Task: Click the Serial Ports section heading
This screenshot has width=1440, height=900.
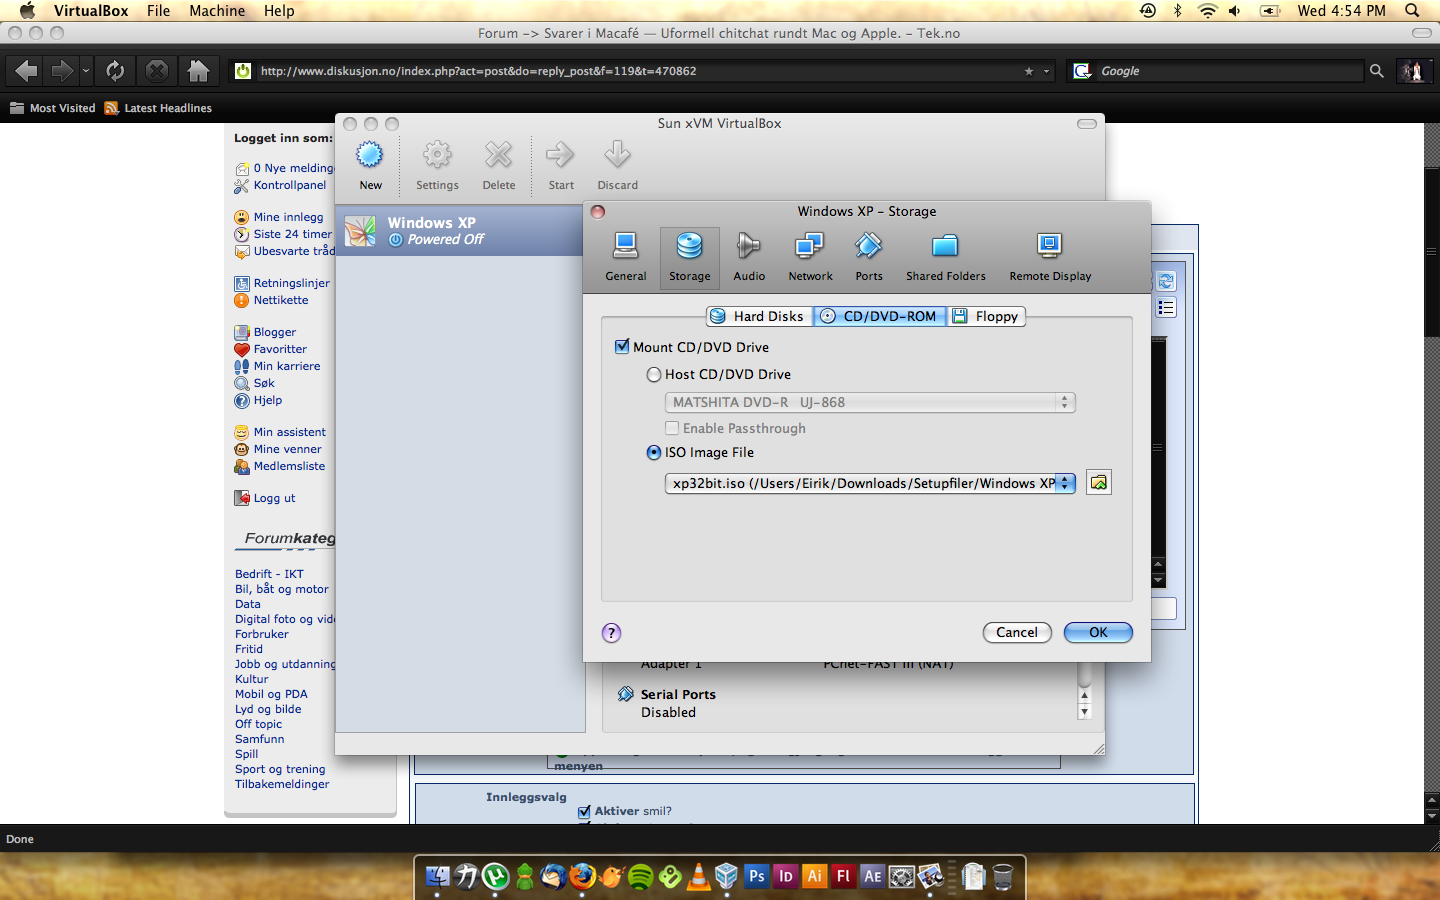Action: pyautogui.click(x=678, y=694)
